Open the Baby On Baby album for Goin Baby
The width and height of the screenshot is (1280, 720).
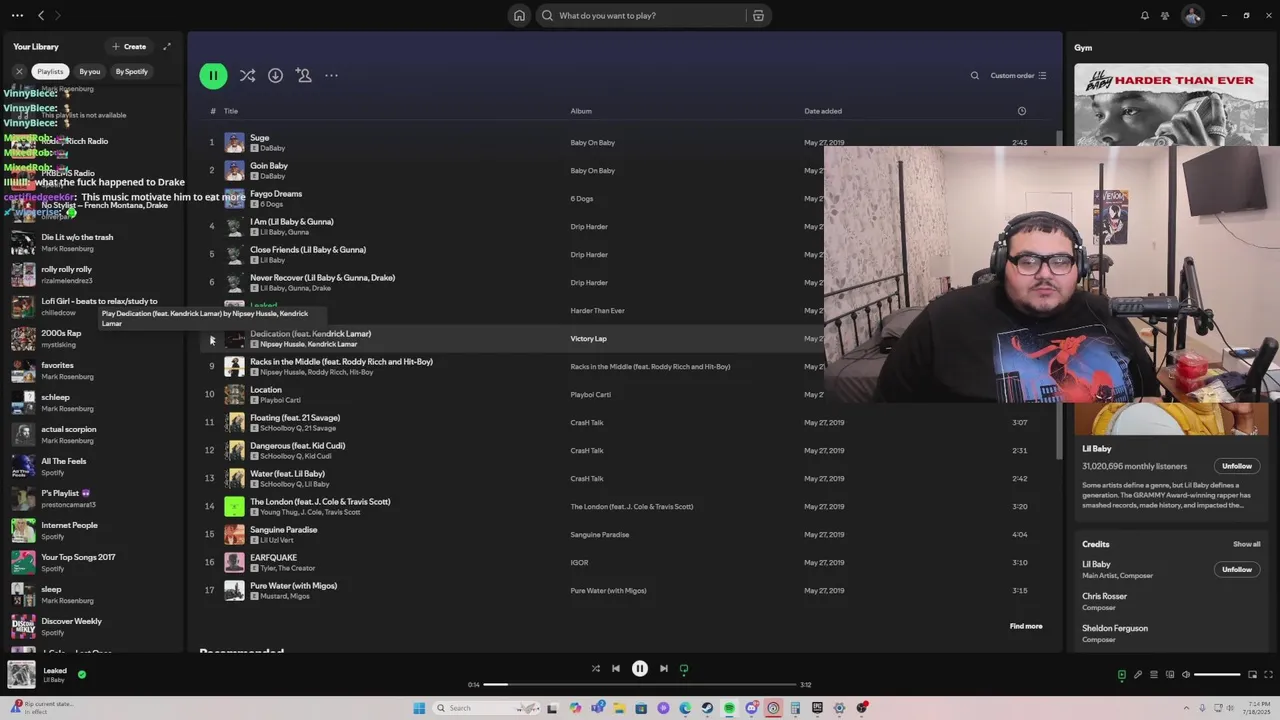592,171
